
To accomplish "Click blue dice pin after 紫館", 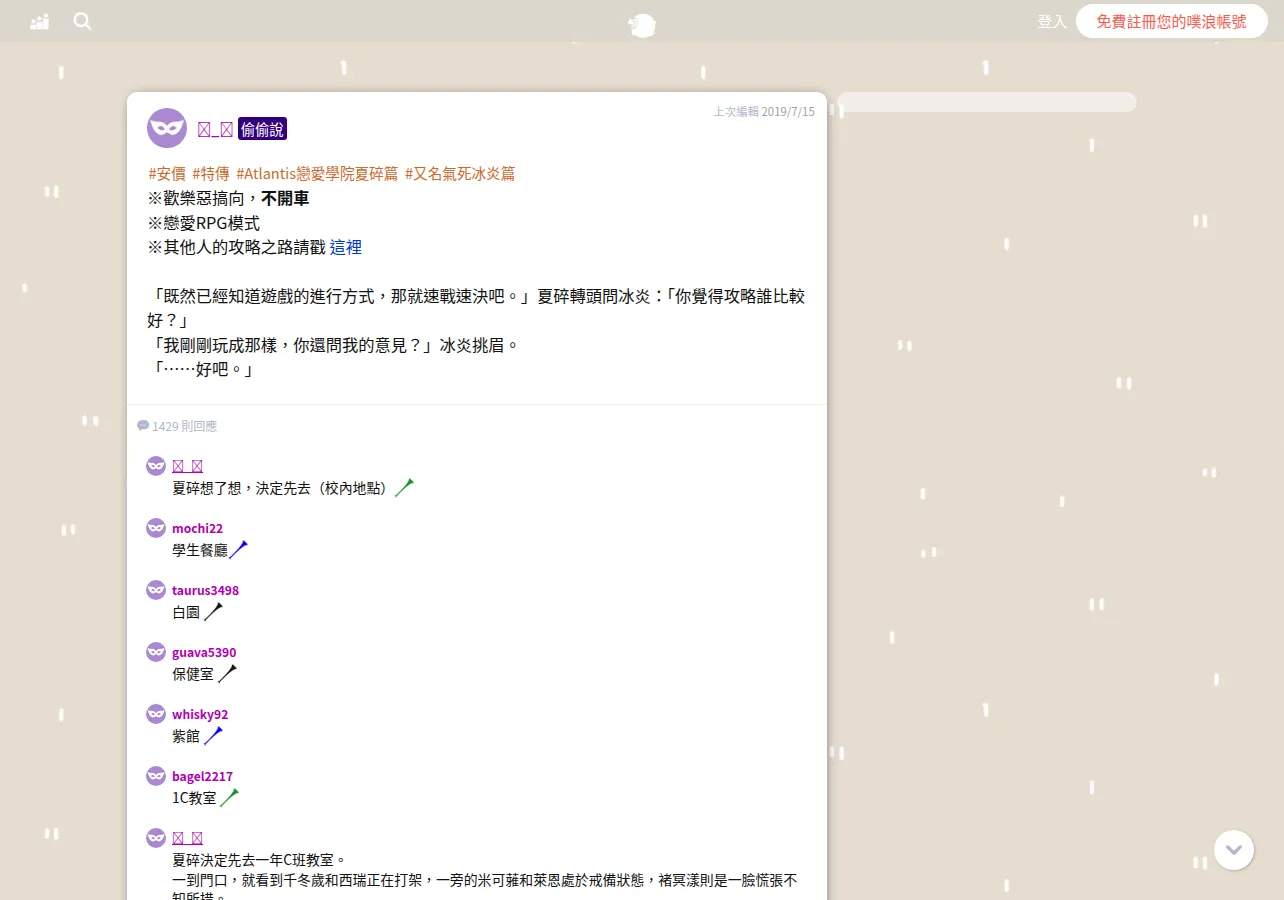I will tap(213, 735).
